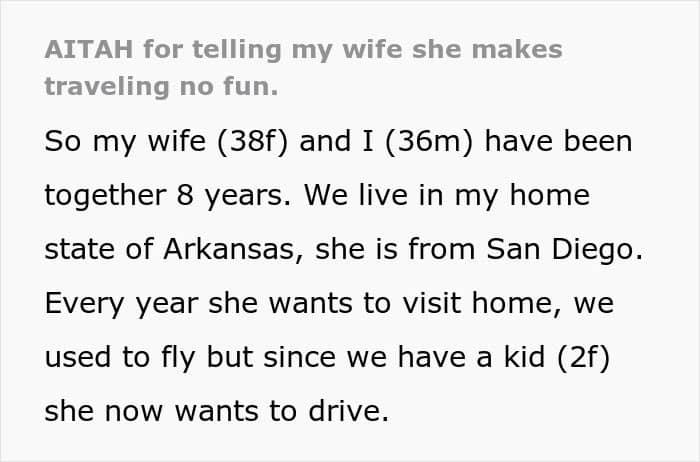Viewport: 700px width, 462px height.
Task: Click the word "together"
Action: 106,196
